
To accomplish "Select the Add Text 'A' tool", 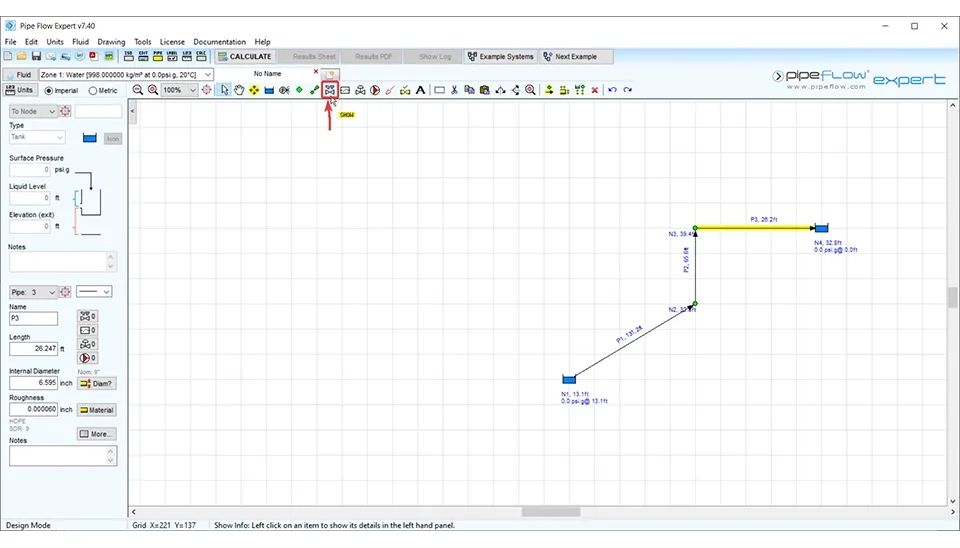I will [x=420, y=90].
